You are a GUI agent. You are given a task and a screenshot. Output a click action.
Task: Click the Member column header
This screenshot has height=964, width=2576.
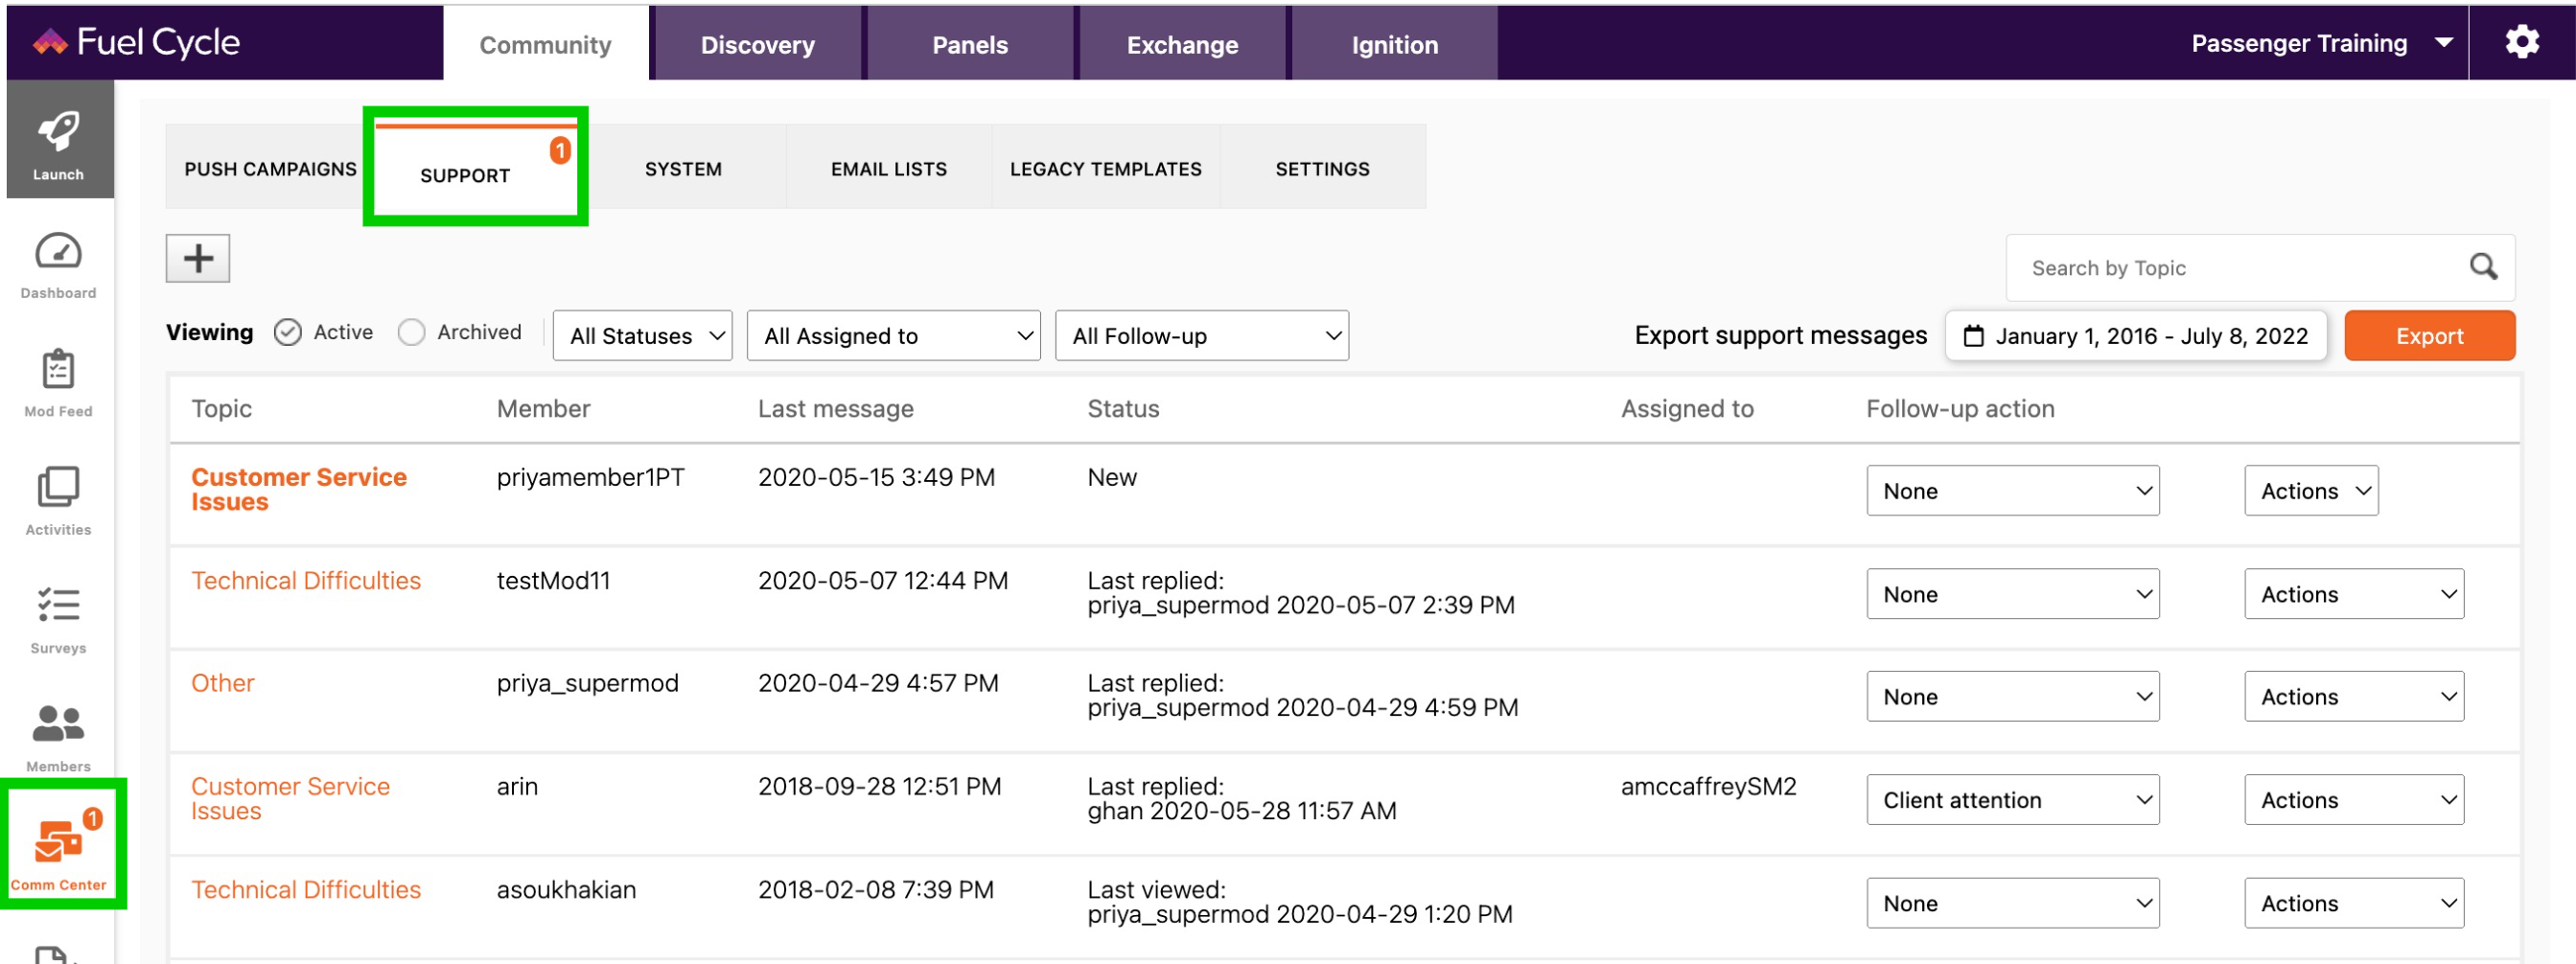point(543,408)
